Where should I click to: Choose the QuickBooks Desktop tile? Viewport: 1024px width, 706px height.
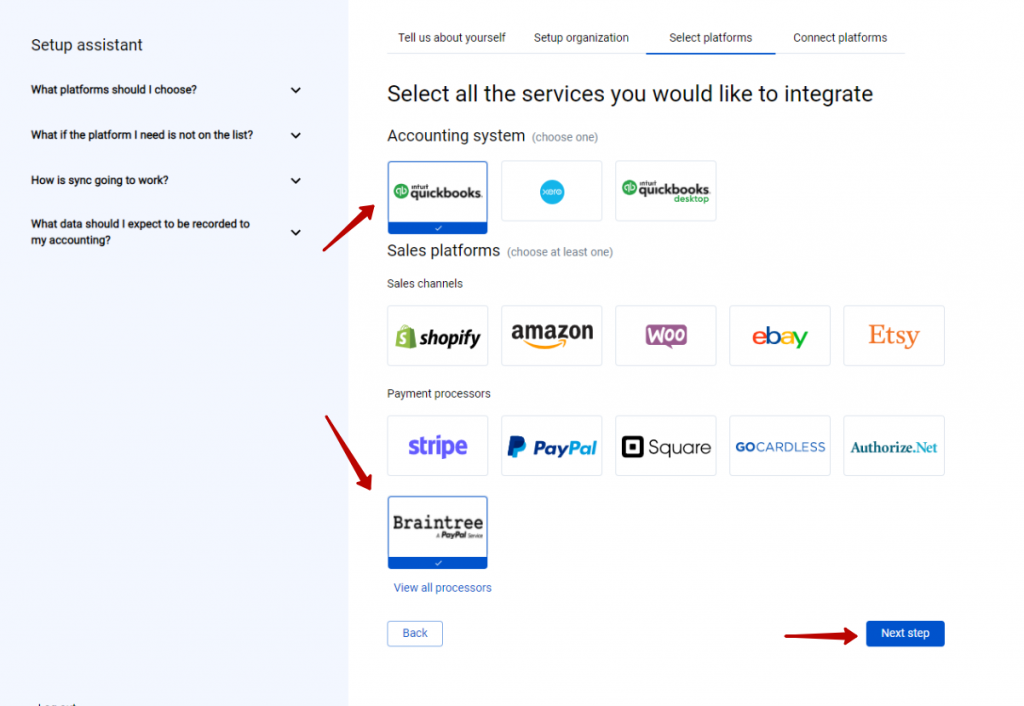[x=665, y=191]
